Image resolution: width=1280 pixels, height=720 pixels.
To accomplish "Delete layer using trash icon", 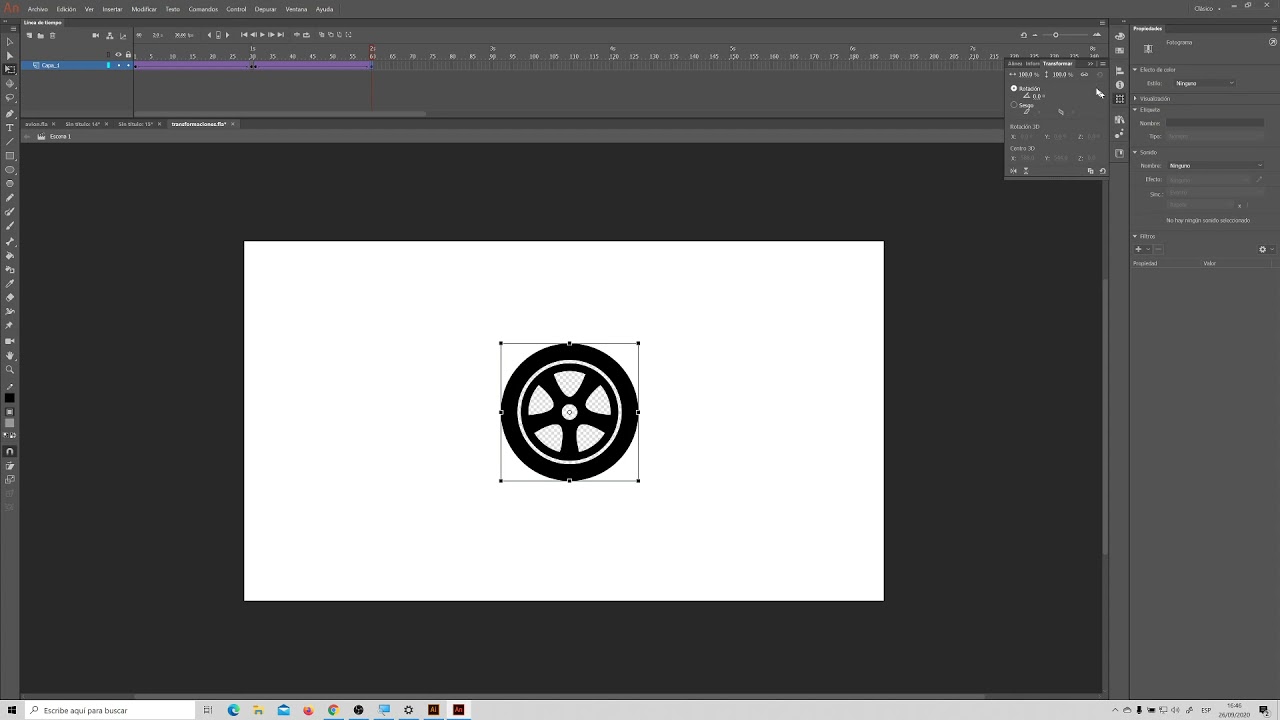I will (x=52, y=35).
